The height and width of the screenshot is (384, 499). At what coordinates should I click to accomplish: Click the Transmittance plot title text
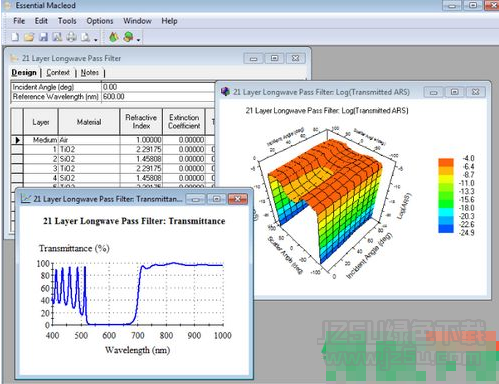click(x=134, y=221)
